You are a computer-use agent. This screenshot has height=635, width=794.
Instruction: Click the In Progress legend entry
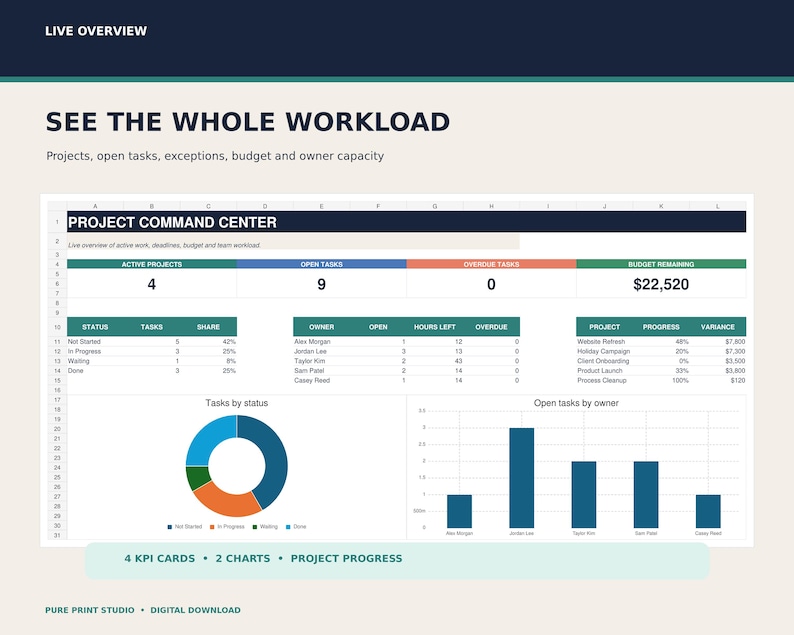click(x=227, y=527)
